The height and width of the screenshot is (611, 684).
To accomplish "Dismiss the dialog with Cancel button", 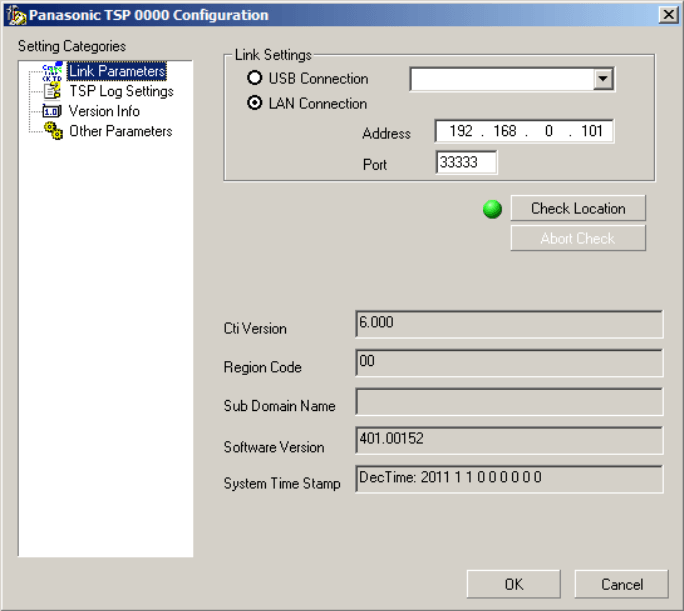I will coord(621,584).
